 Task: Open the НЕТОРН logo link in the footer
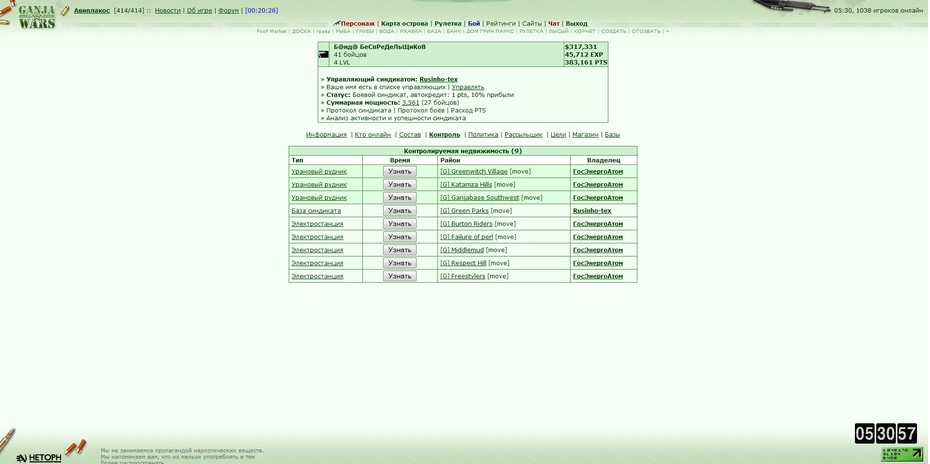(39, 457)
